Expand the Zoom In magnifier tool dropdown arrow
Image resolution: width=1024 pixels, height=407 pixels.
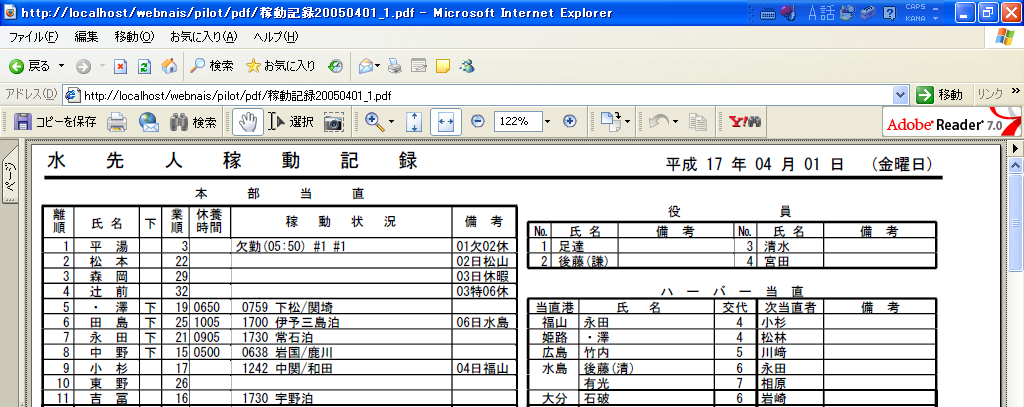click(392, 122)
